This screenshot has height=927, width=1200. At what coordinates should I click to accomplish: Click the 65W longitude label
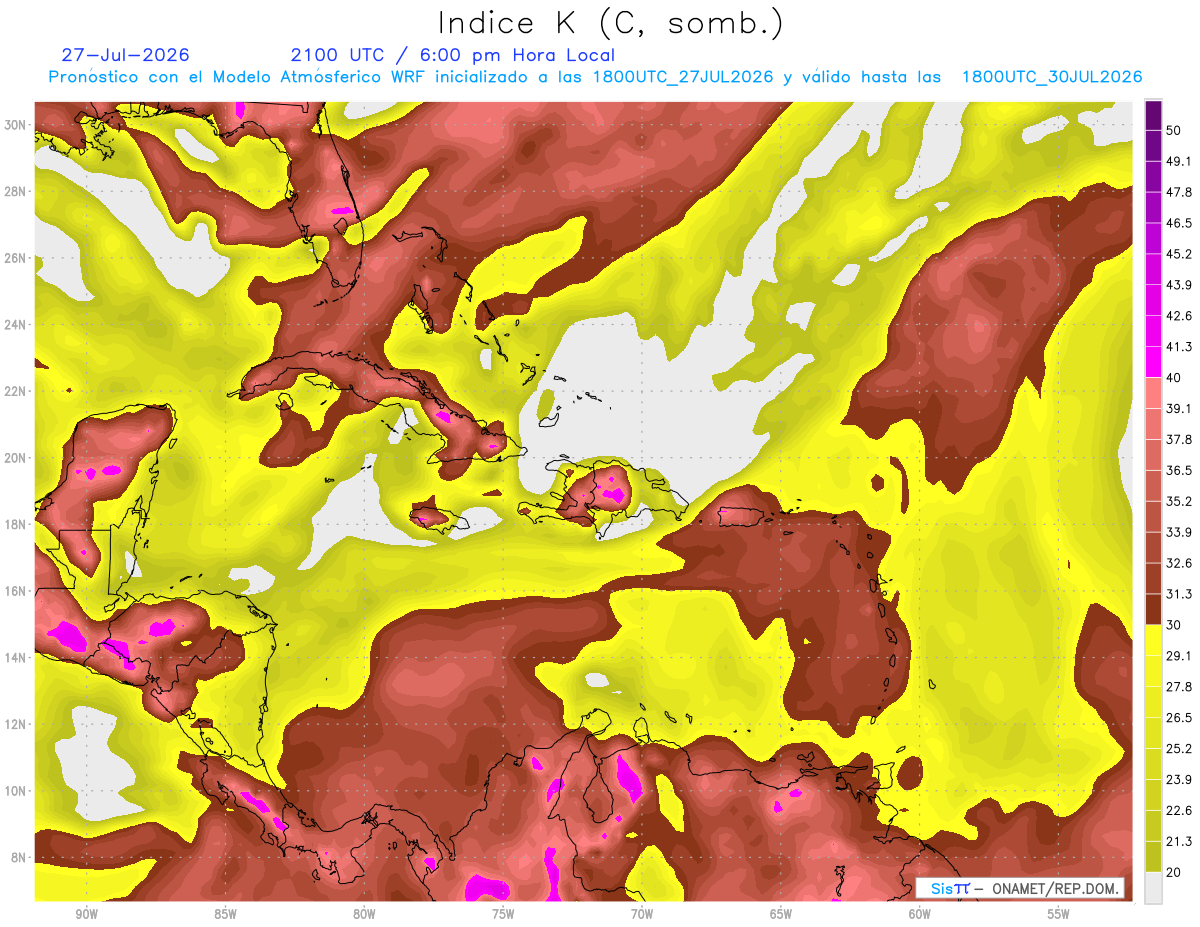pyautogui.click(x=781, y=915)
